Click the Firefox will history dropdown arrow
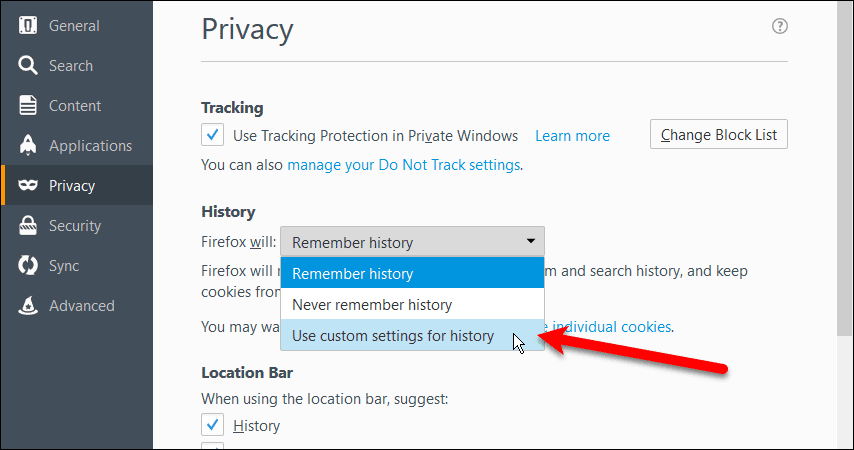The image size is (854, 450). [x=530, y=241]
